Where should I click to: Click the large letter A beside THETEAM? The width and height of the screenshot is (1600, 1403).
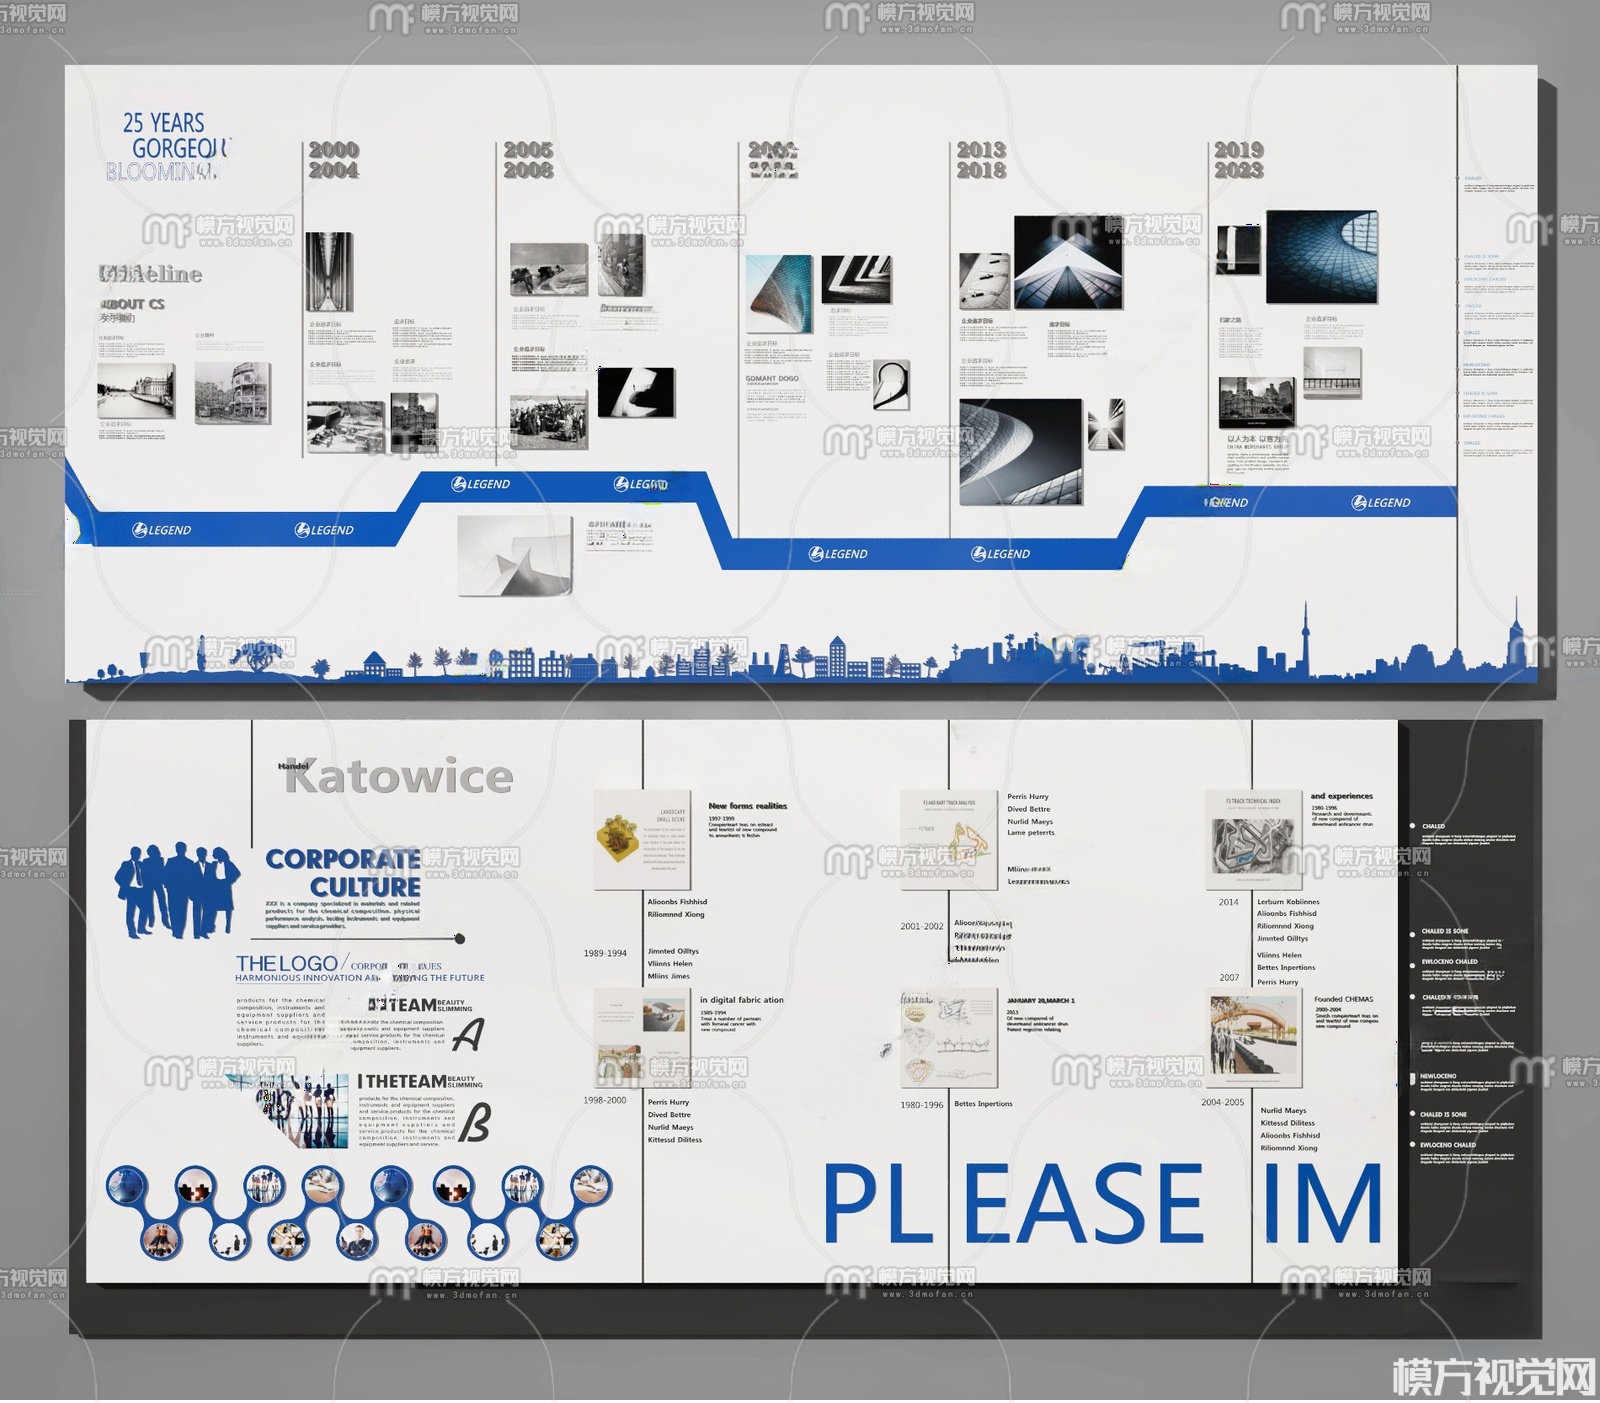[x=467, y=1034]
